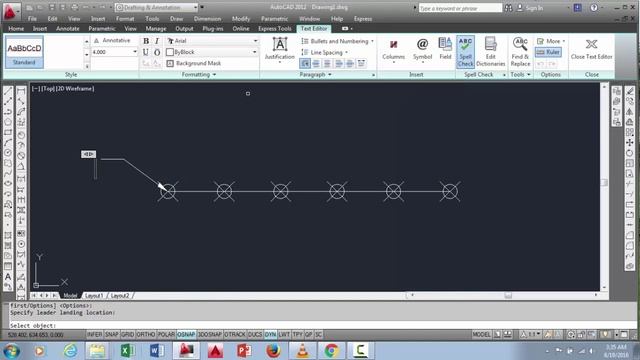
Task: Open the text height 4.000 dropdown
Action: click(135, 52)
